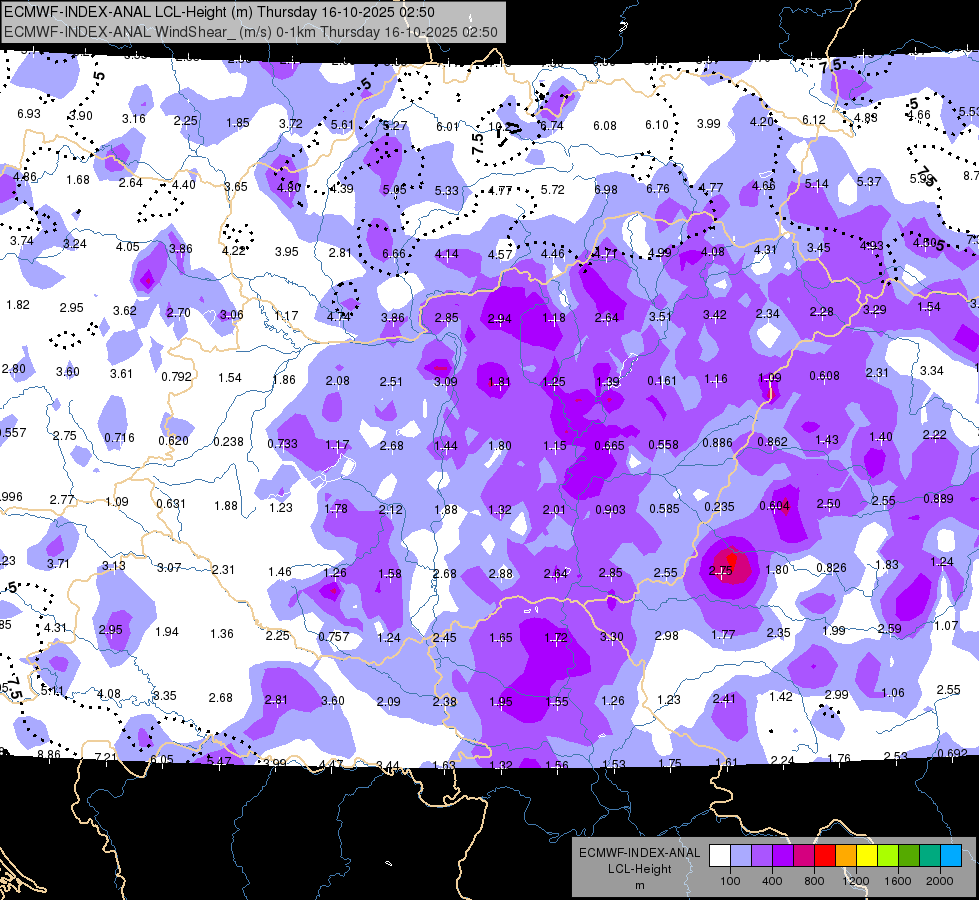Click the wind shear value 0.631
Image resolution: width=979 pixels, height=900 pixels.
click(x=171, y=503)
